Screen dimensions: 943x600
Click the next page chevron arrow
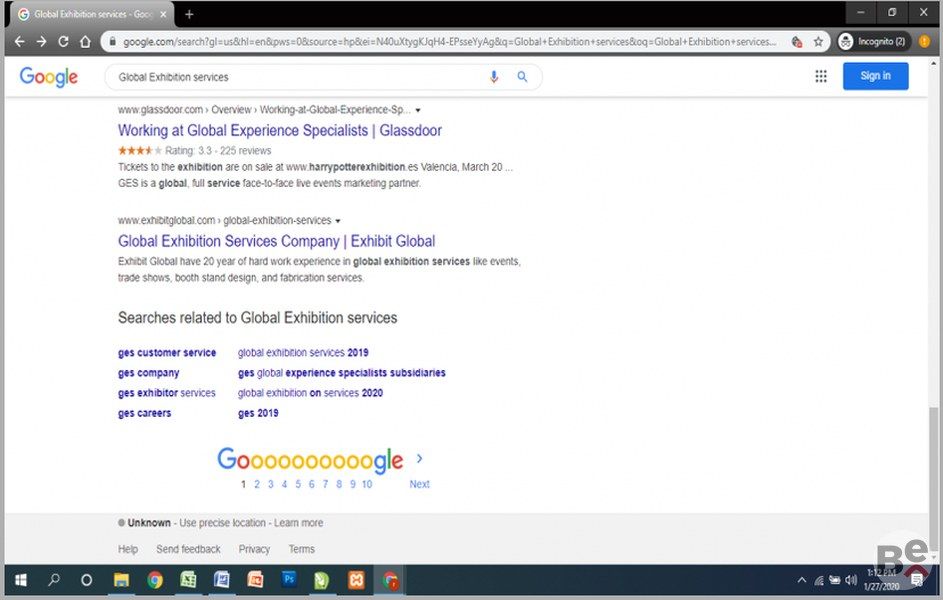[419, 459]
